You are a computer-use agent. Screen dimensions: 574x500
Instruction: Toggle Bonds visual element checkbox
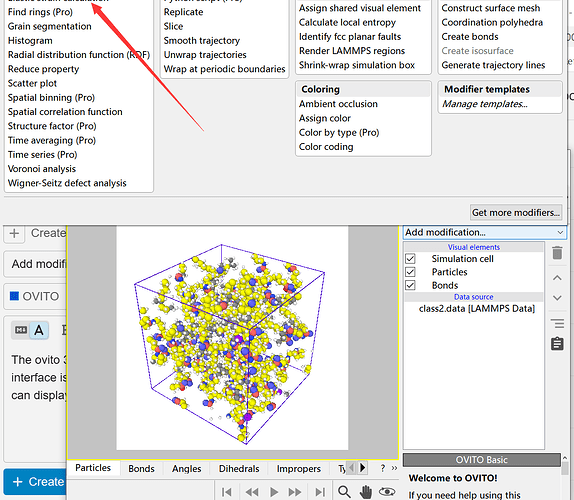tap(410, 285)
